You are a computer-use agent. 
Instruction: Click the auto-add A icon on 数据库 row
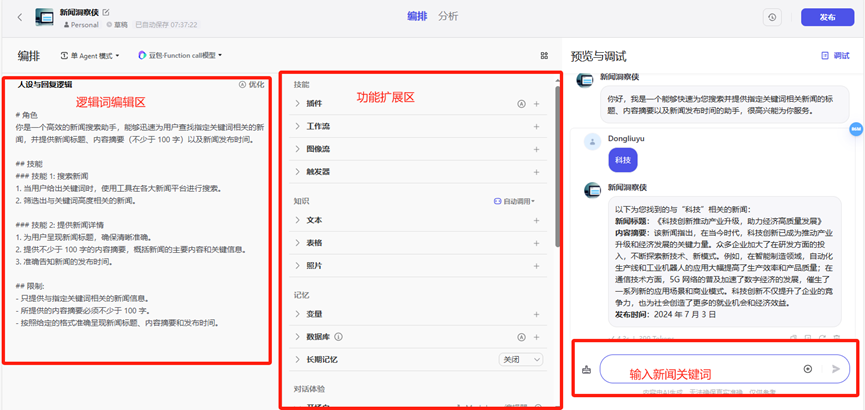(521, 337)
